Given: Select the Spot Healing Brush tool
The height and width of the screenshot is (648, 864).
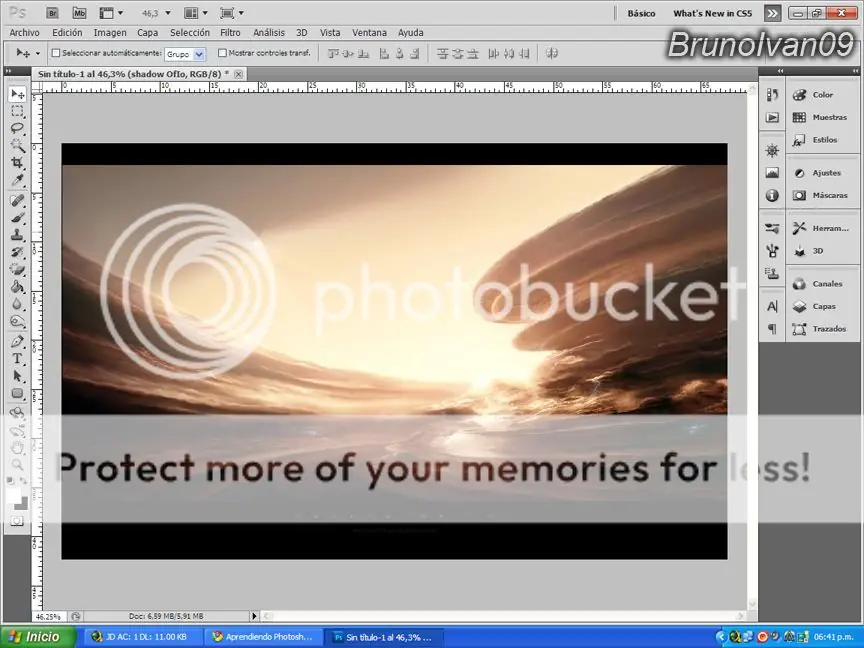Looking at the screenshot, I should (x=17, y=201).
